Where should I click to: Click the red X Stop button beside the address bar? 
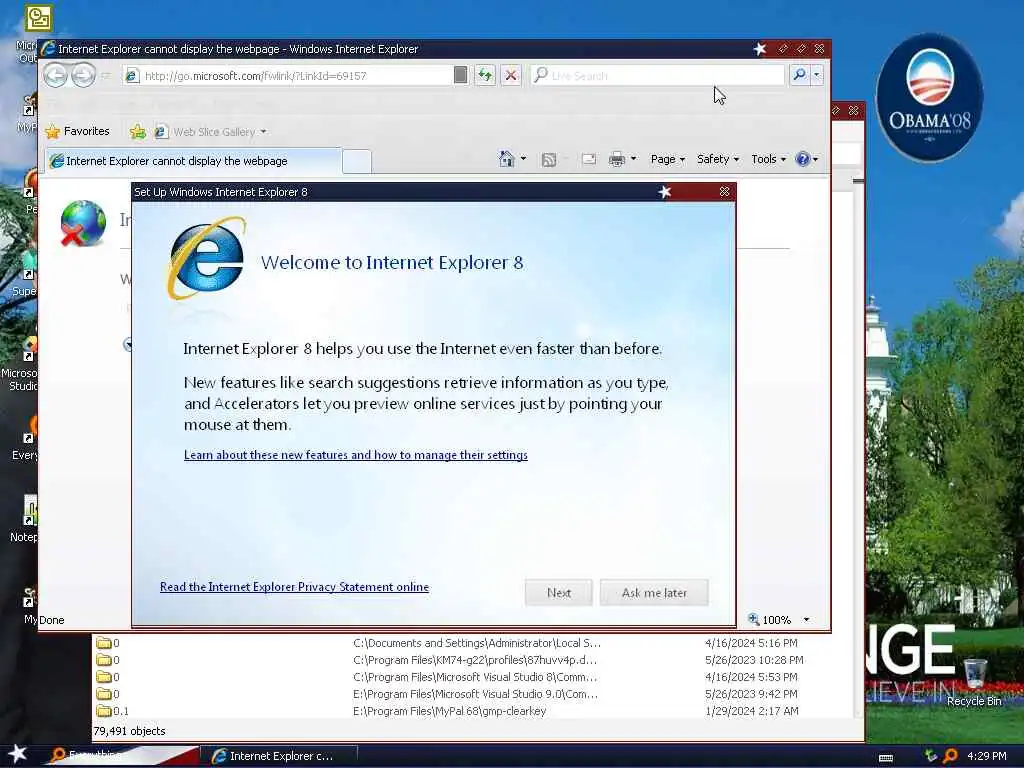coord(511,75)
